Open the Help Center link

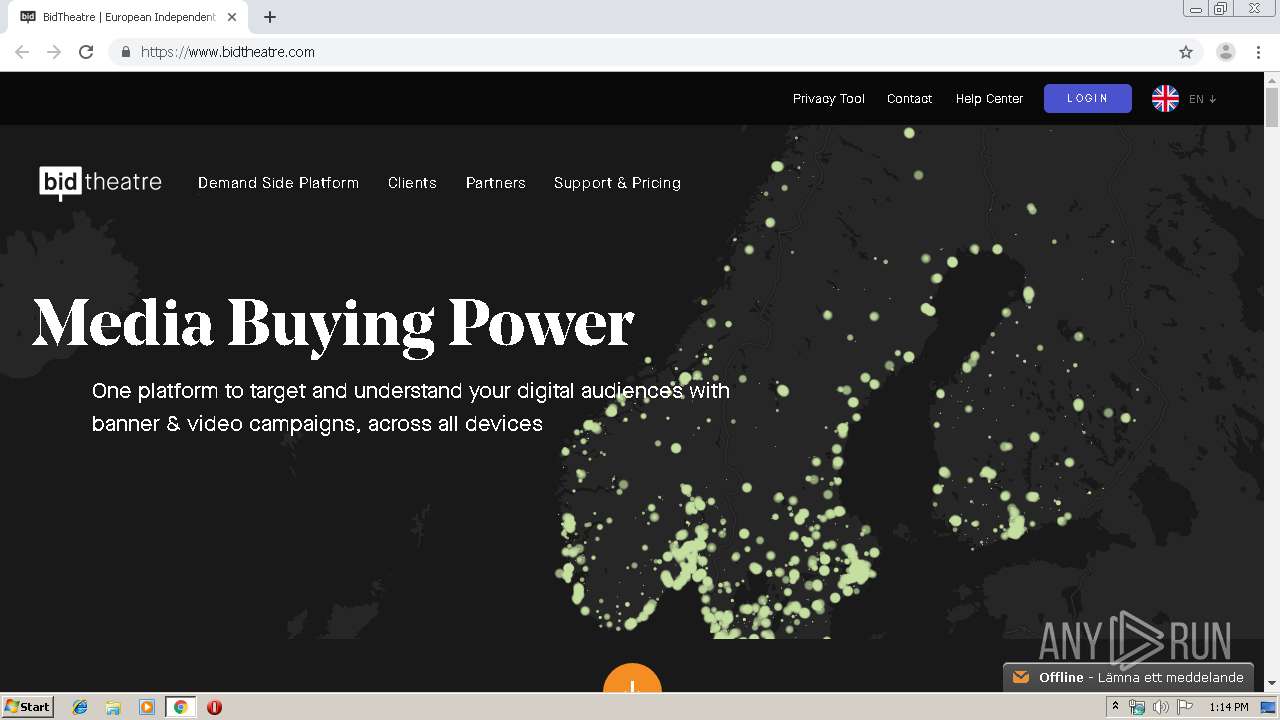[989, 99]
